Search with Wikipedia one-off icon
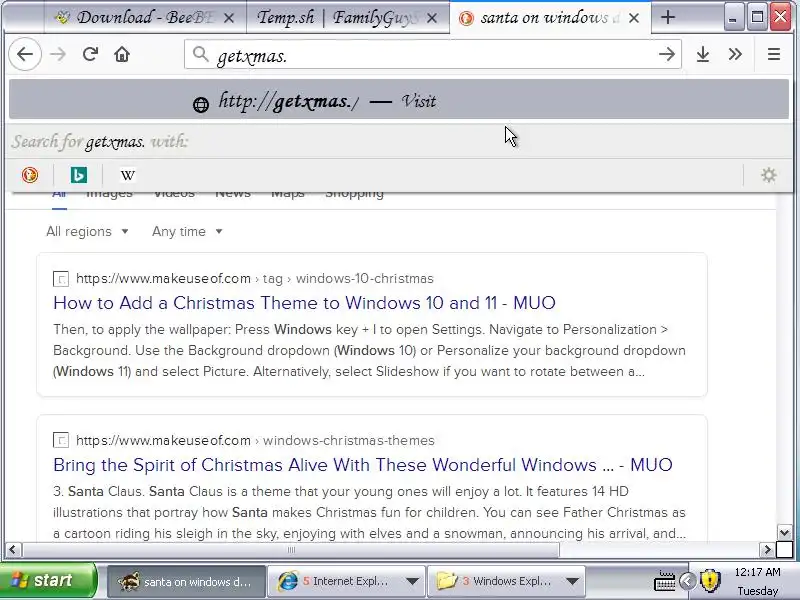The image size is (800, 600). click(128, 175)
